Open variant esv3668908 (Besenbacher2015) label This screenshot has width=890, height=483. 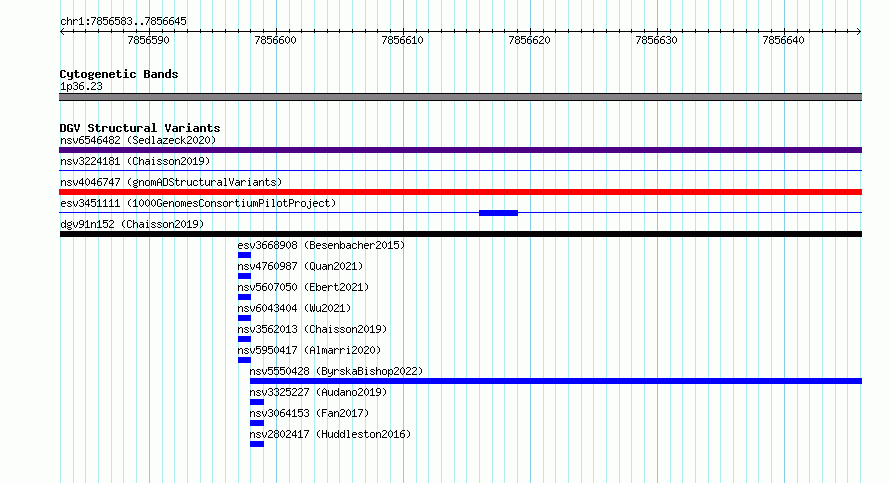[x=321, y=245]
